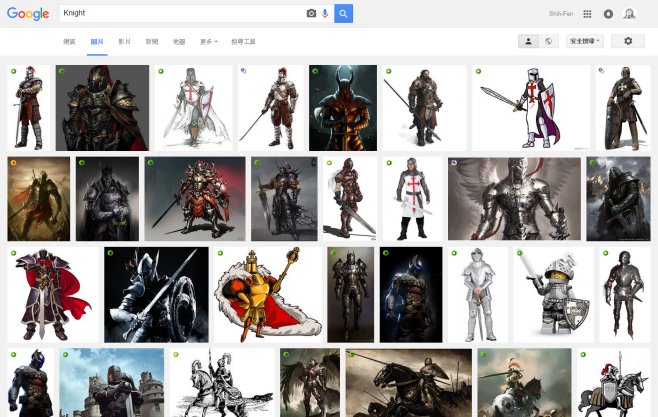Switch to the 網頁 web tab
This screenshot has height=417, width=658.
pyautogui.click(x=69, y=42)
